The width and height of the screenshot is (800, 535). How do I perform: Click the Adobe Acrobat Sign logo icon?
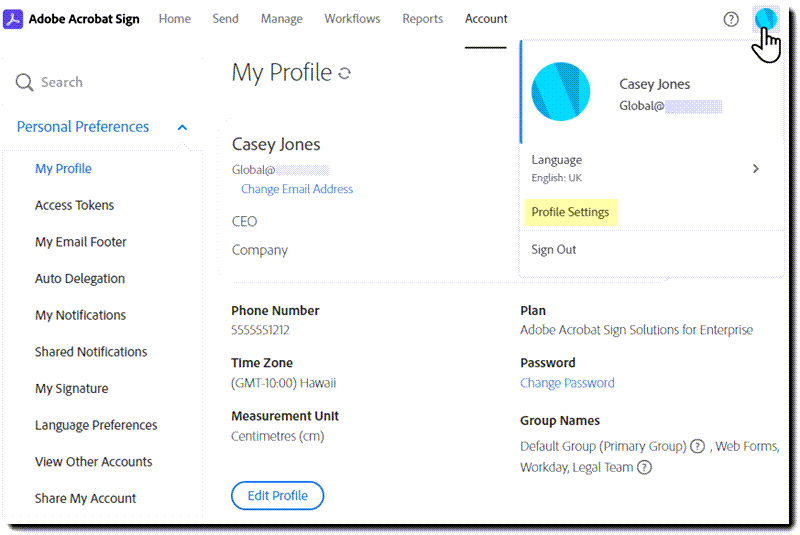point(13,19)
